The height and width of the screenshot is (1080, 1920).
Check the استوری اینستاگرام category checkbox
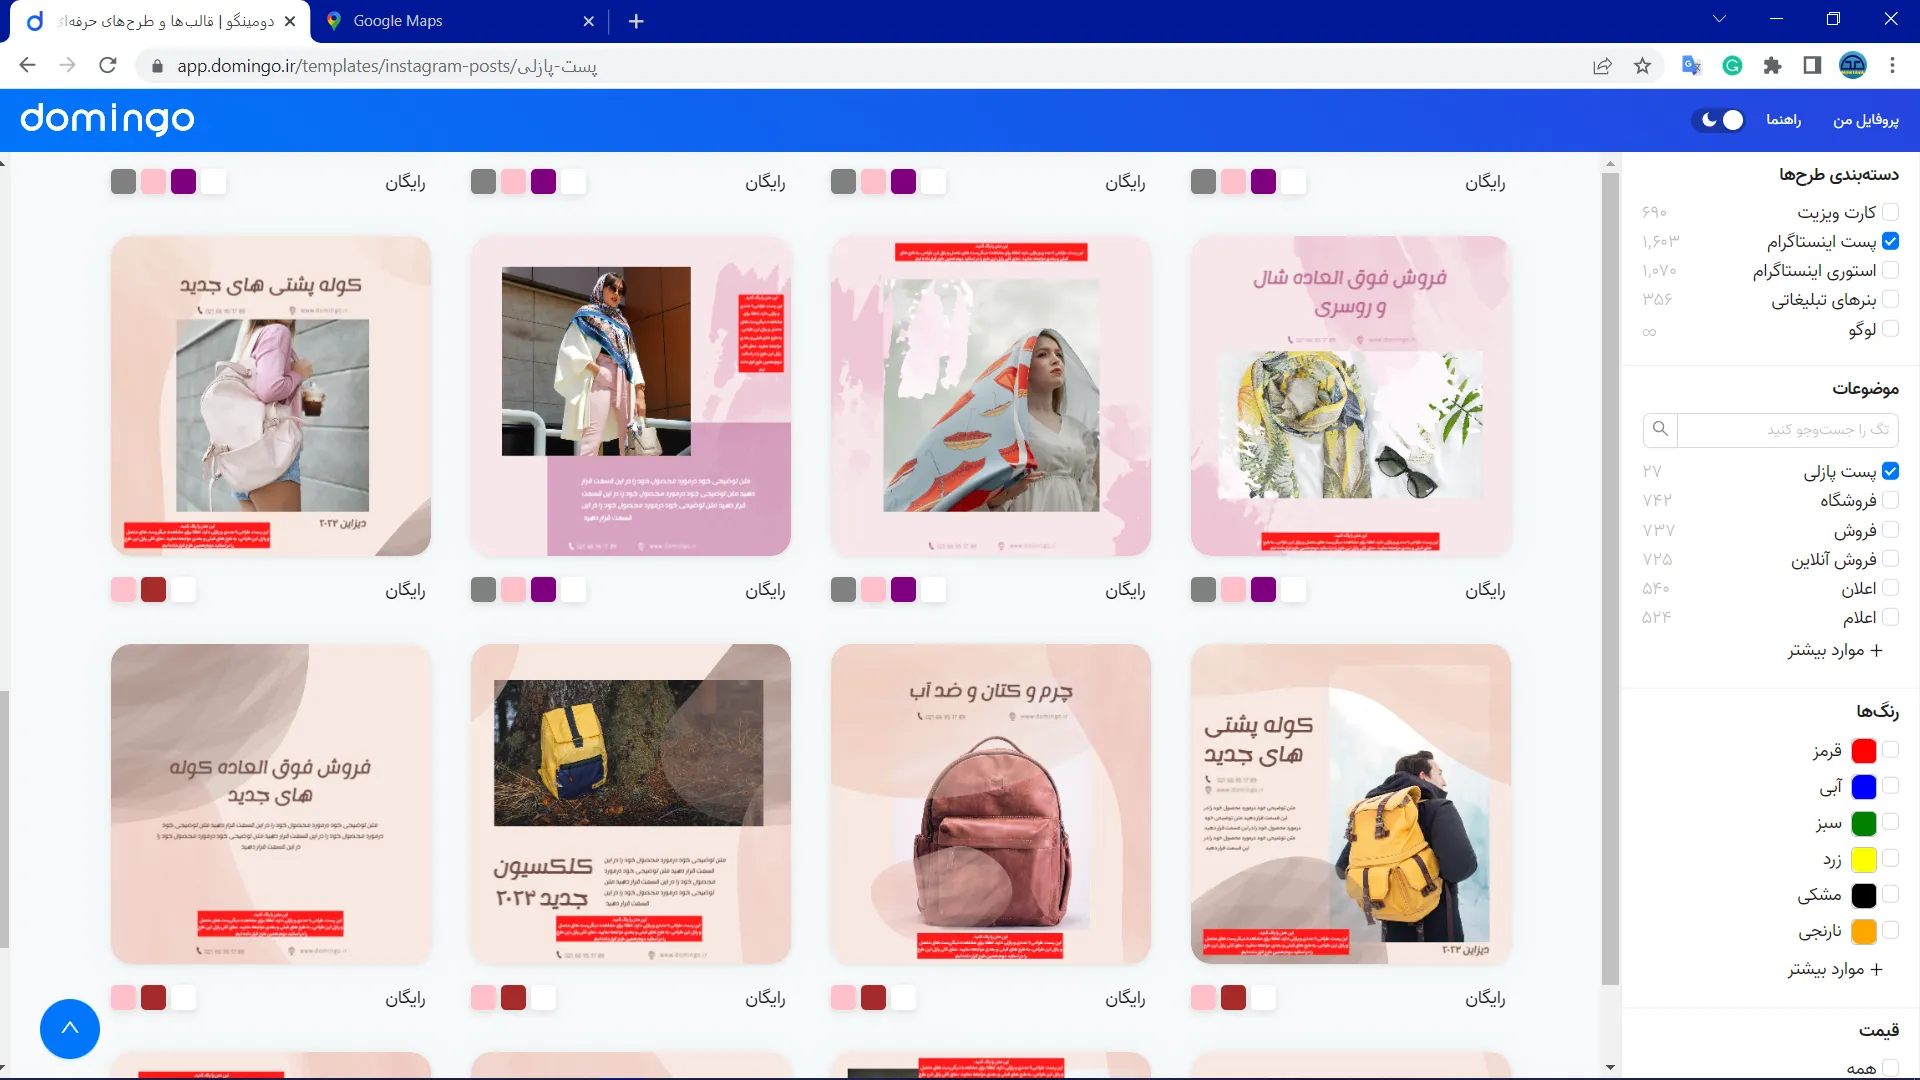[1890, 270]
